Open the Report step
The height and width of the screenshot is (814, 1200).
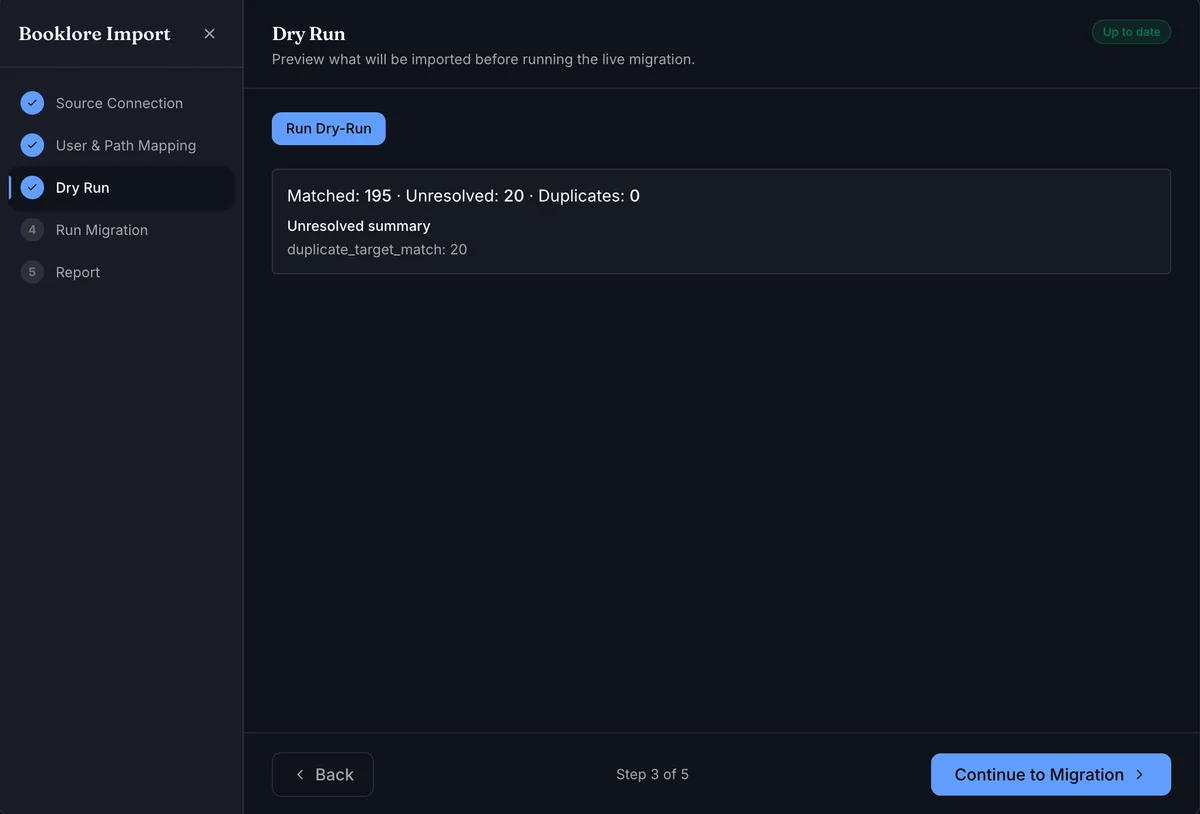[78, 272]
